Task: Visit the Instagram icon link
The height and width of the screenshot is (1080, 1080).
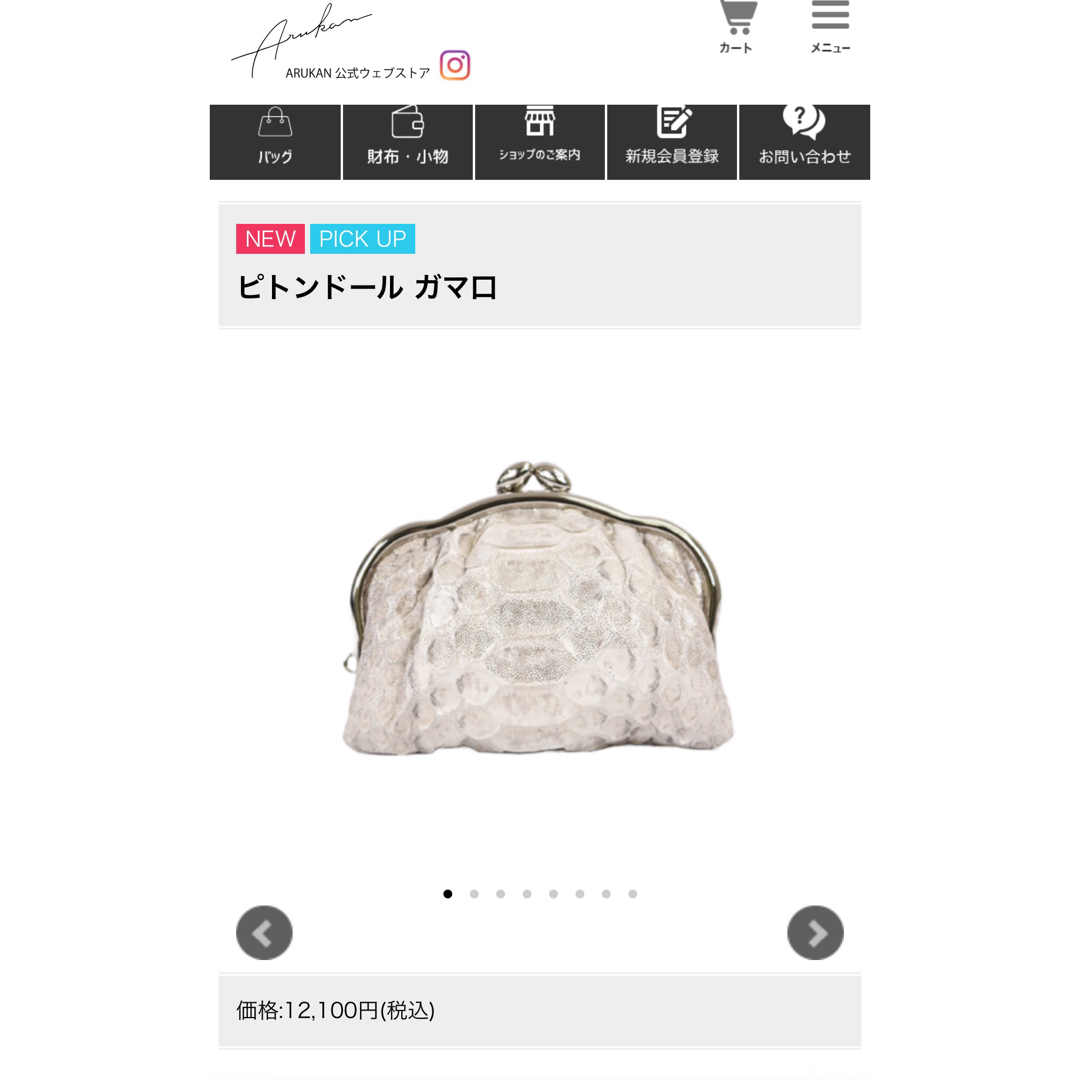Action: coord(455,65)
